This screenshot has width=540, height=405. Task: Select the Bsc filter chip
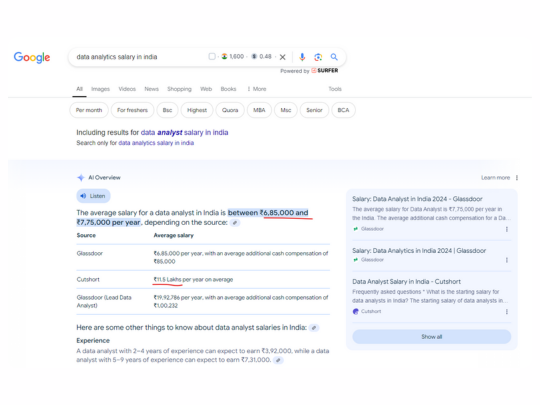[167, 110]
